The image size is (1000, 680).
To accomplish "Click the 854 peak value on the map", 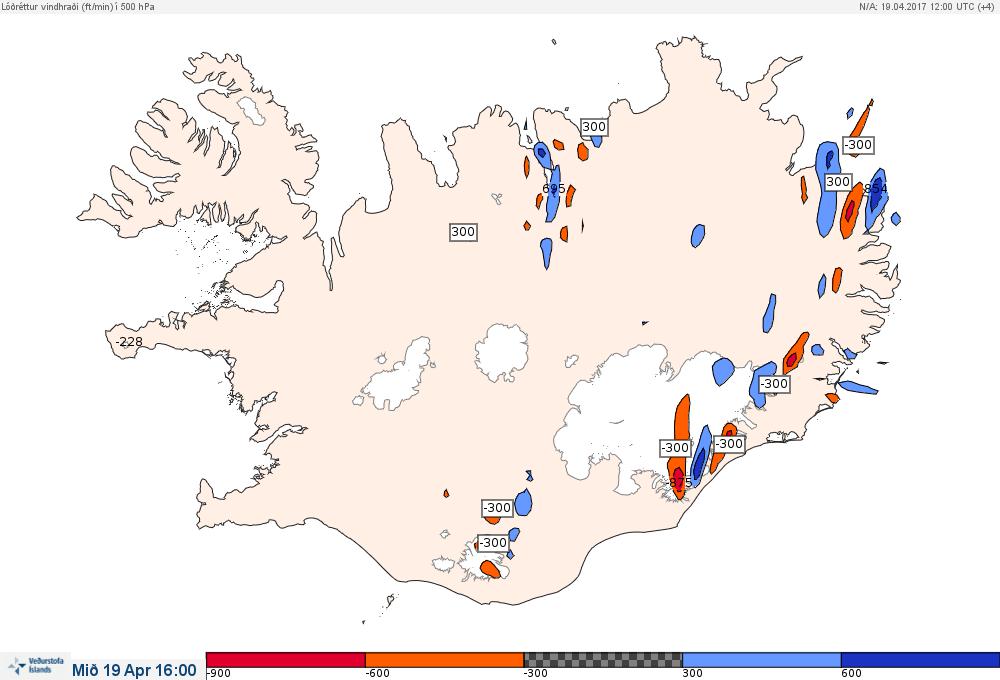I will [875, 189].
